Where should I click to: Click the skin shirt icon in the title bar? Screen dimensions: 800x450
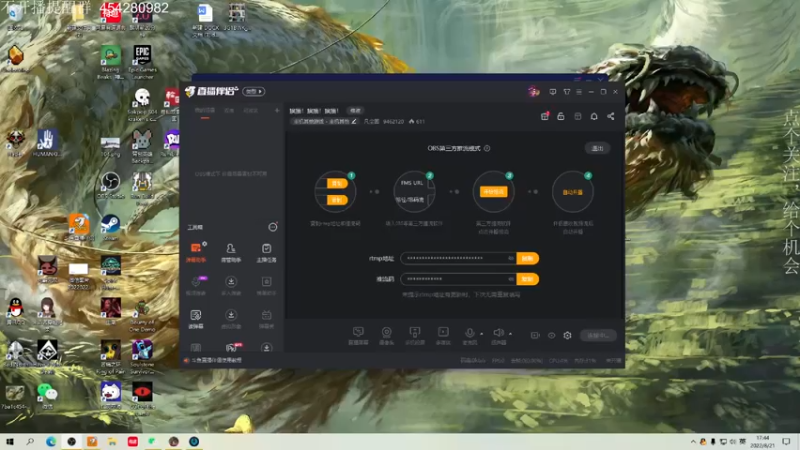point(567,92)
